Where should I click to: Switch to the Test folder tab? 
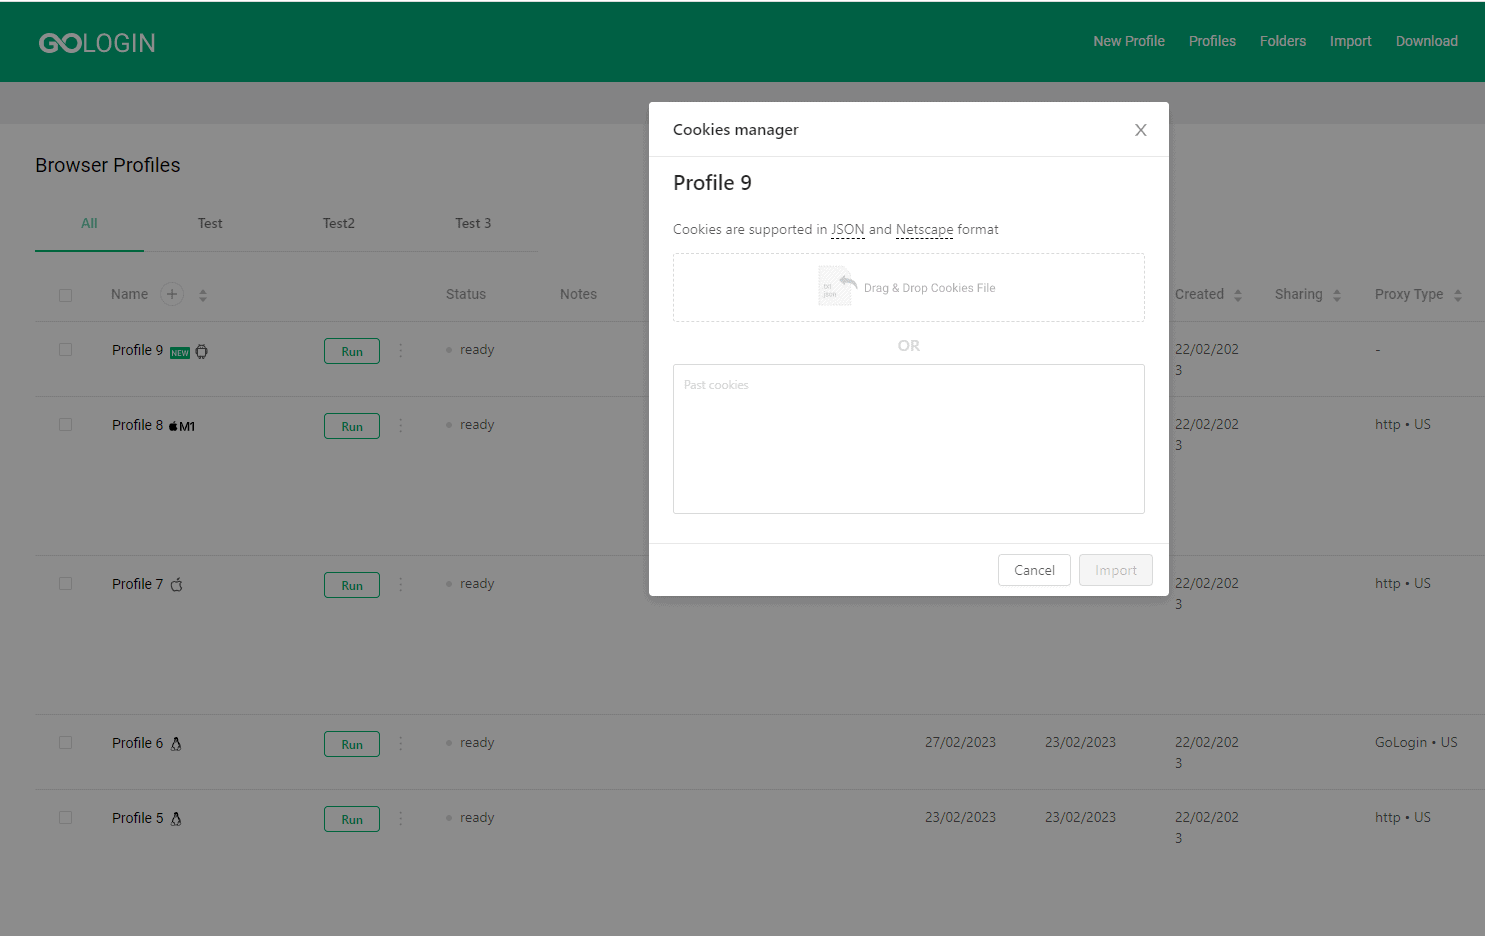tap(210, 223)
